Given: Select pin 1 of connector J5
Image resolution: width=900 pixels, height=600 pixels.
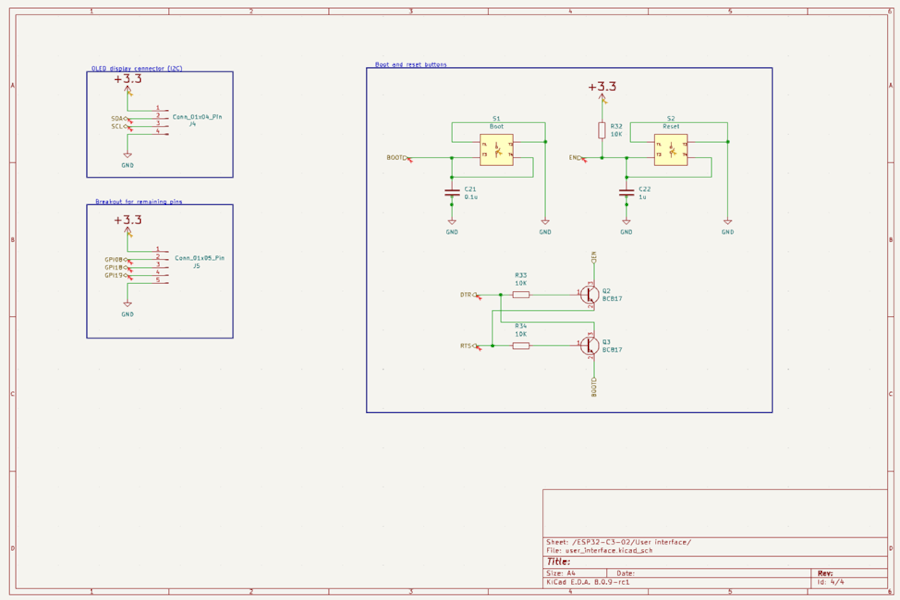Looking at the screenshot, I should 161,250.
